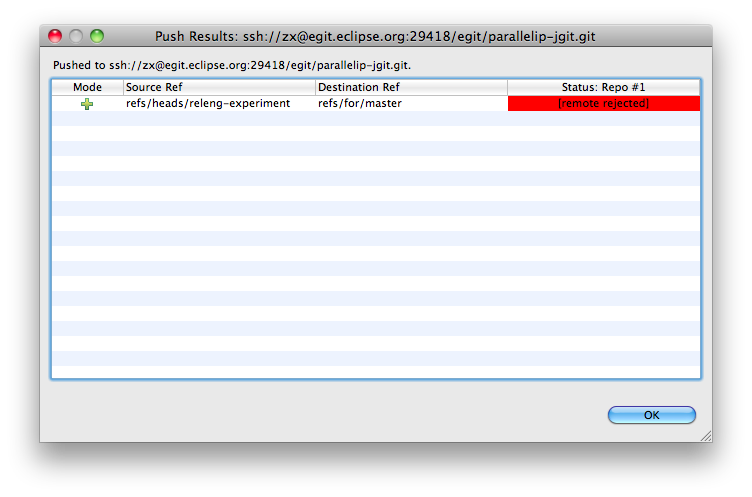
Task: Grab the resize grip at dialog corner
Action: pyautogui.click(x=706, y=436)
